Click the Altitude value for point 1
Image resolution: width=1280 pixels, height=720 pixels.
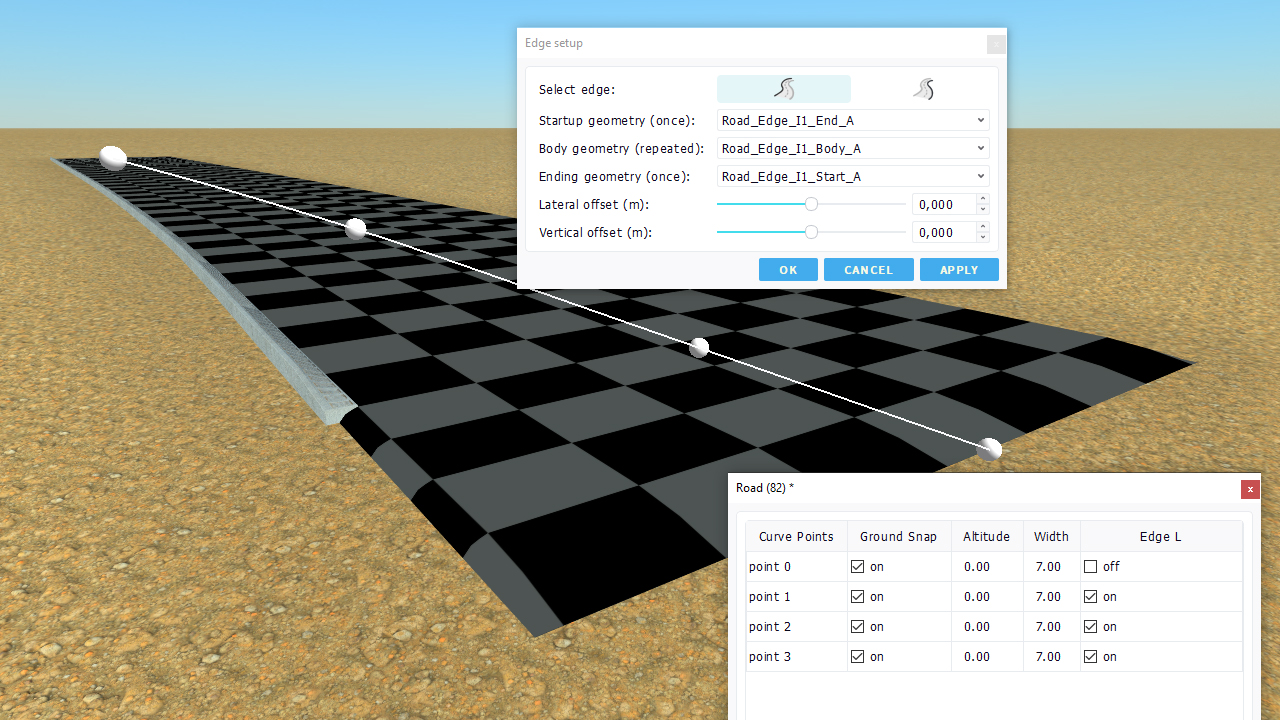(976, 597)
